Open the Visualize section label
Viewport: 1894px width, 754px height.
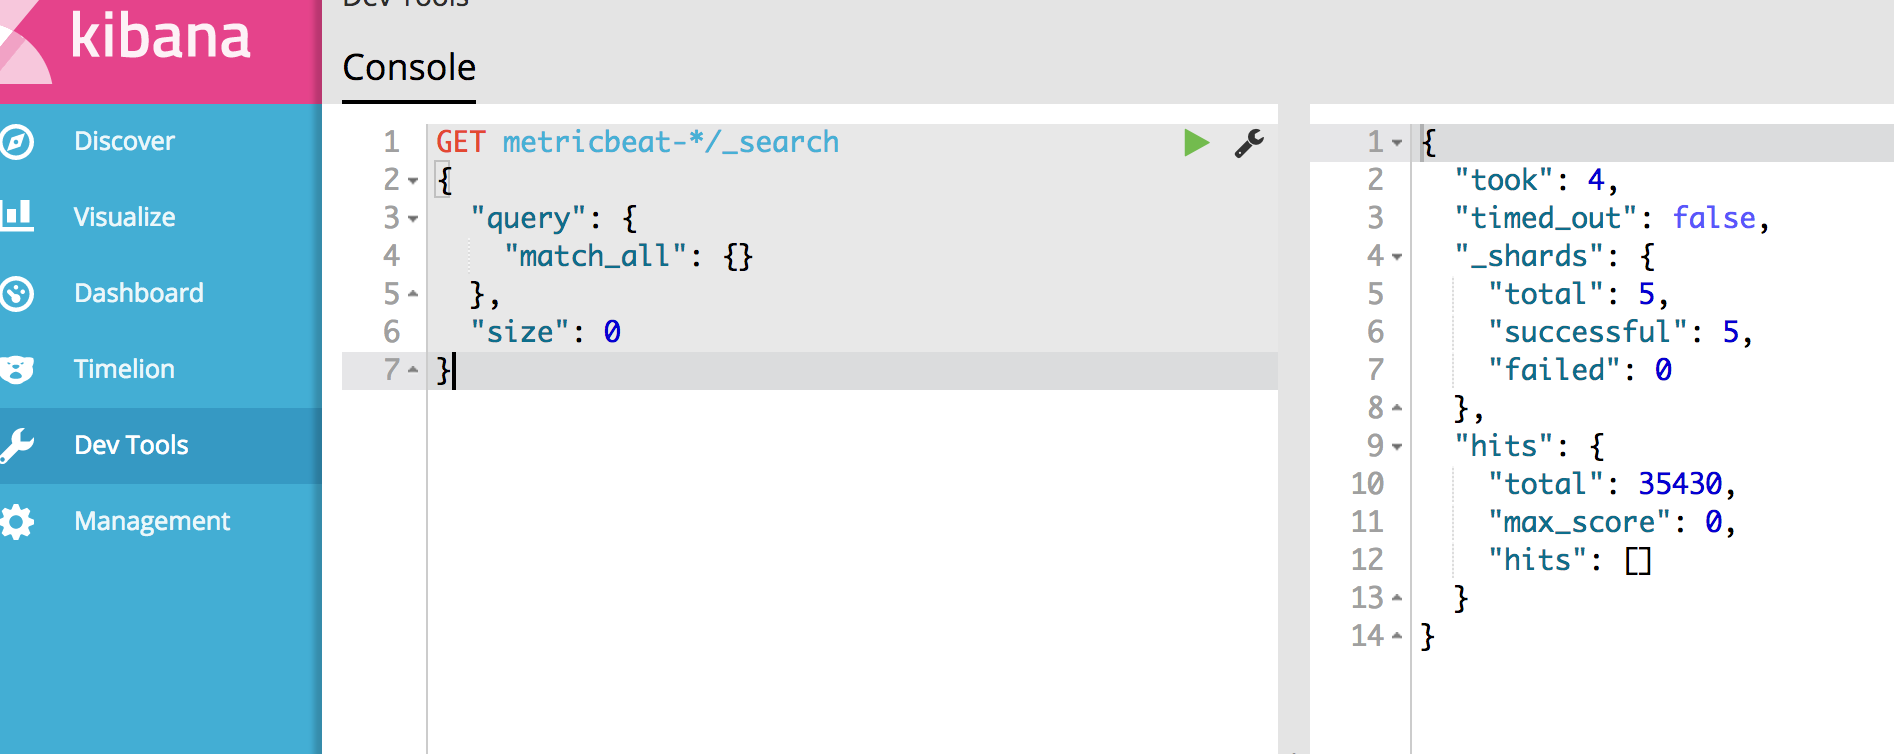point(124,217)
